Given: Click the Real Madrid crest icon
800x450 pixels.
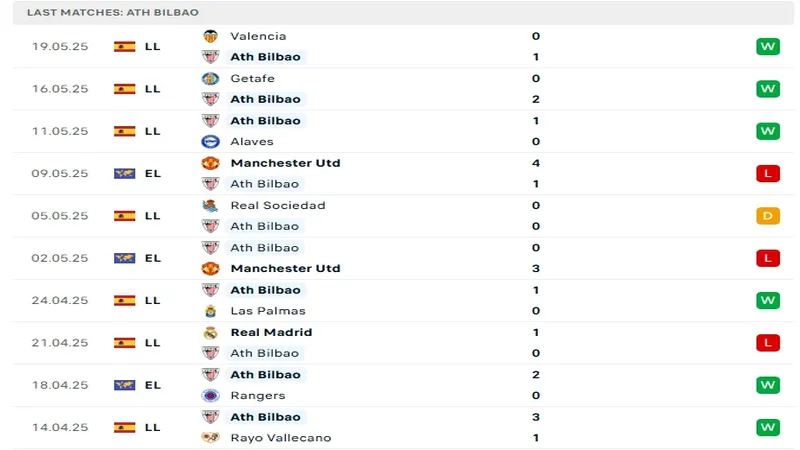Looking at the screenshot, I should [x=210, y=332].
